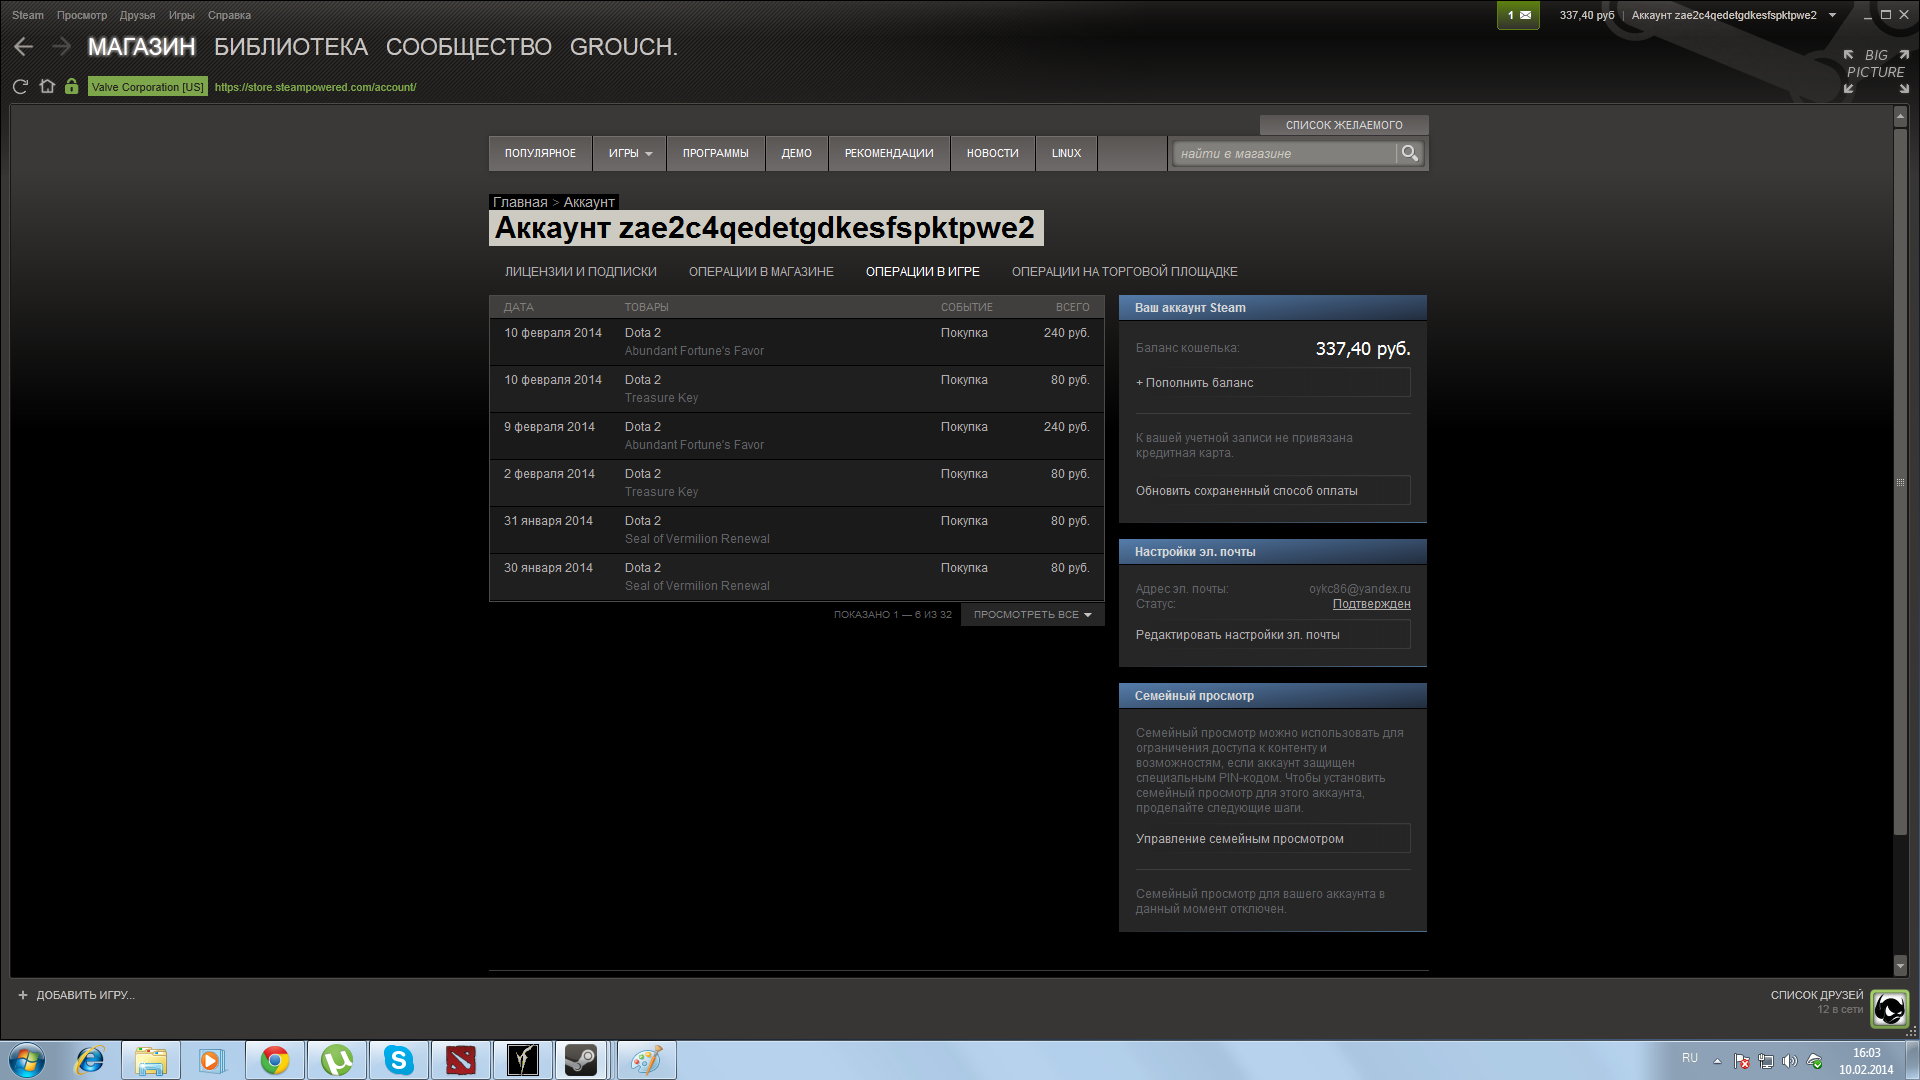The width and height of the screenshot is (1920, 1080).
Task: Click Управление семейным просмотром button
Action: click(x=1273, y=838)
